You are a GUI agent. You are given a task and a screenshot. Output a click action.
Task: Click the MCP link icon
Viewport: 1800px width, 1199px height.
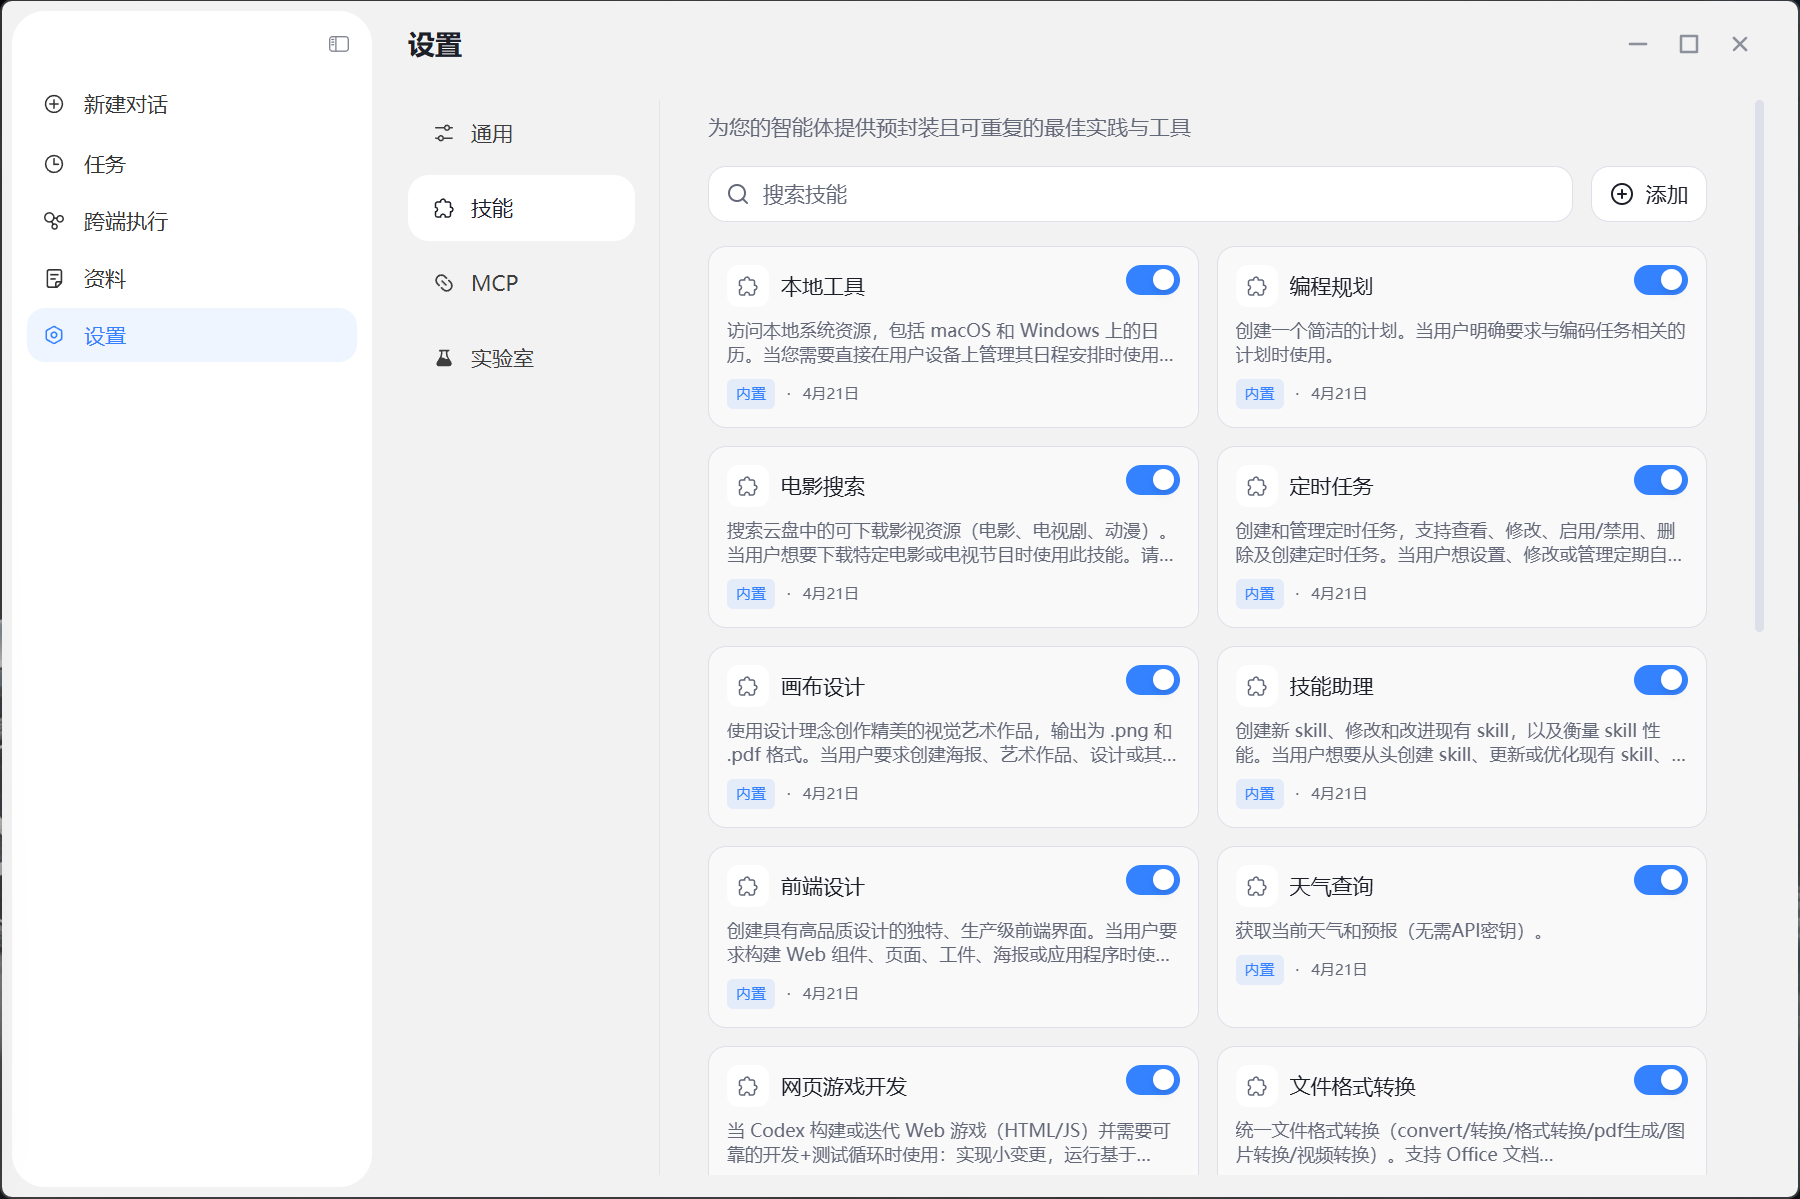[x=443, y=282]
